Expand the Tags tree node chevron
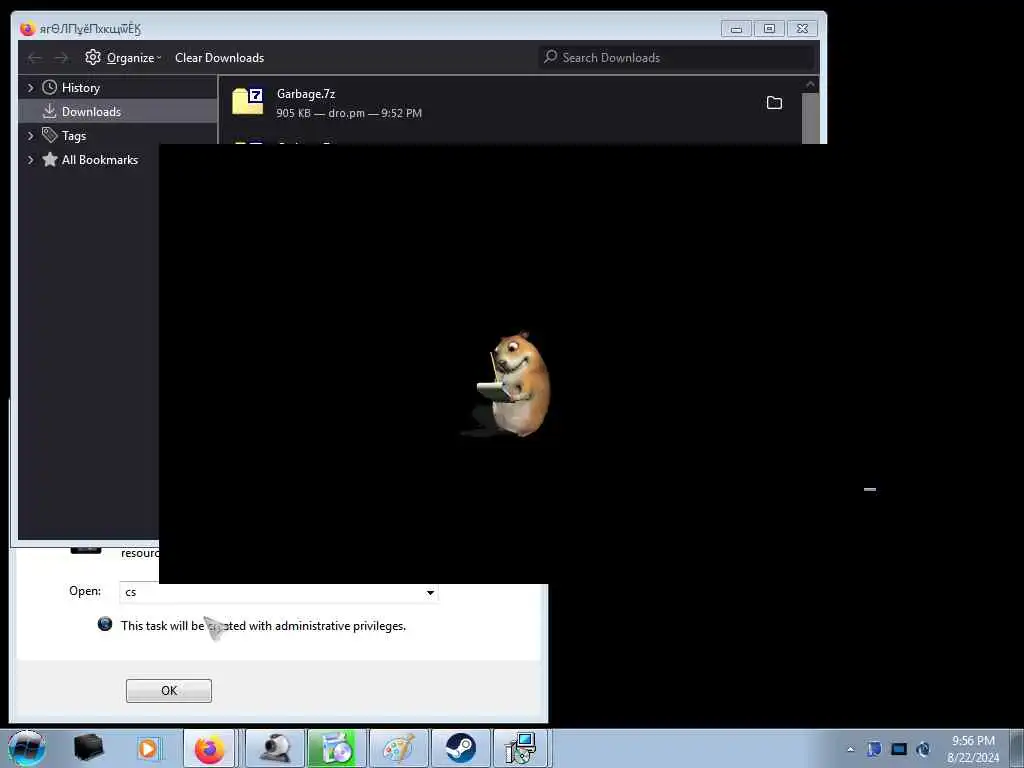Screen dimensions: 1024x768 (30, 136)
